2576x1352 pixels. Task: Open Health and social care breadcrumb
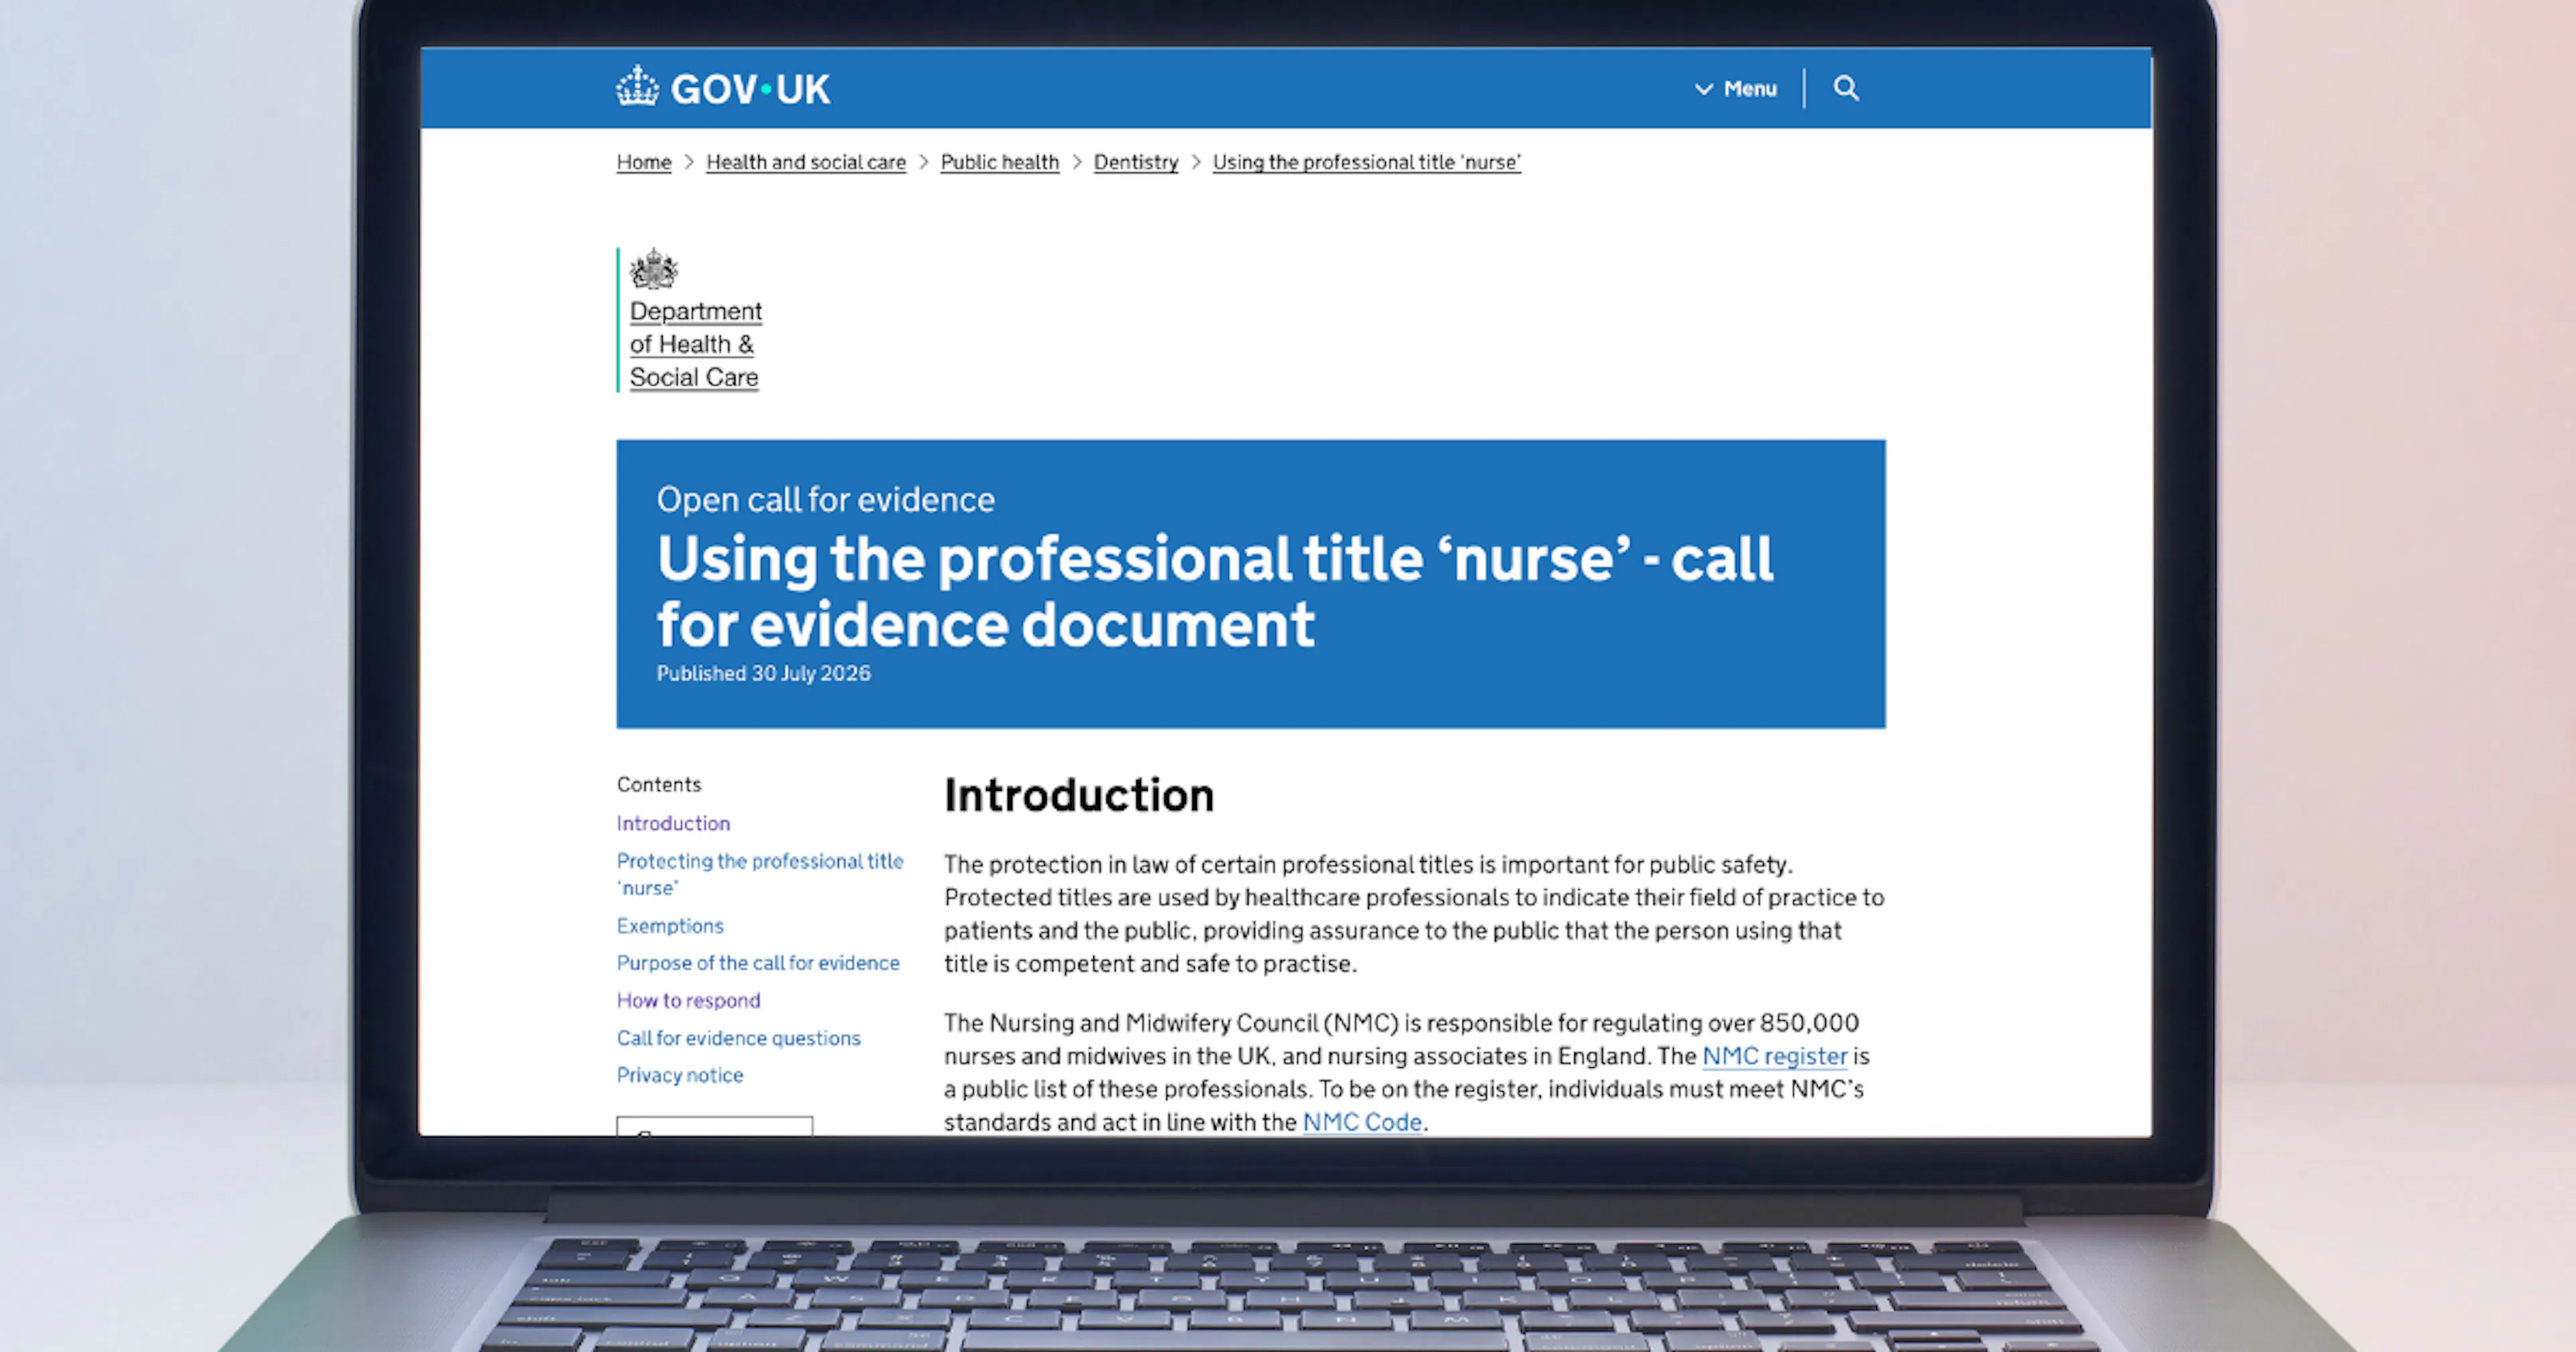click(x=806, y=162)
